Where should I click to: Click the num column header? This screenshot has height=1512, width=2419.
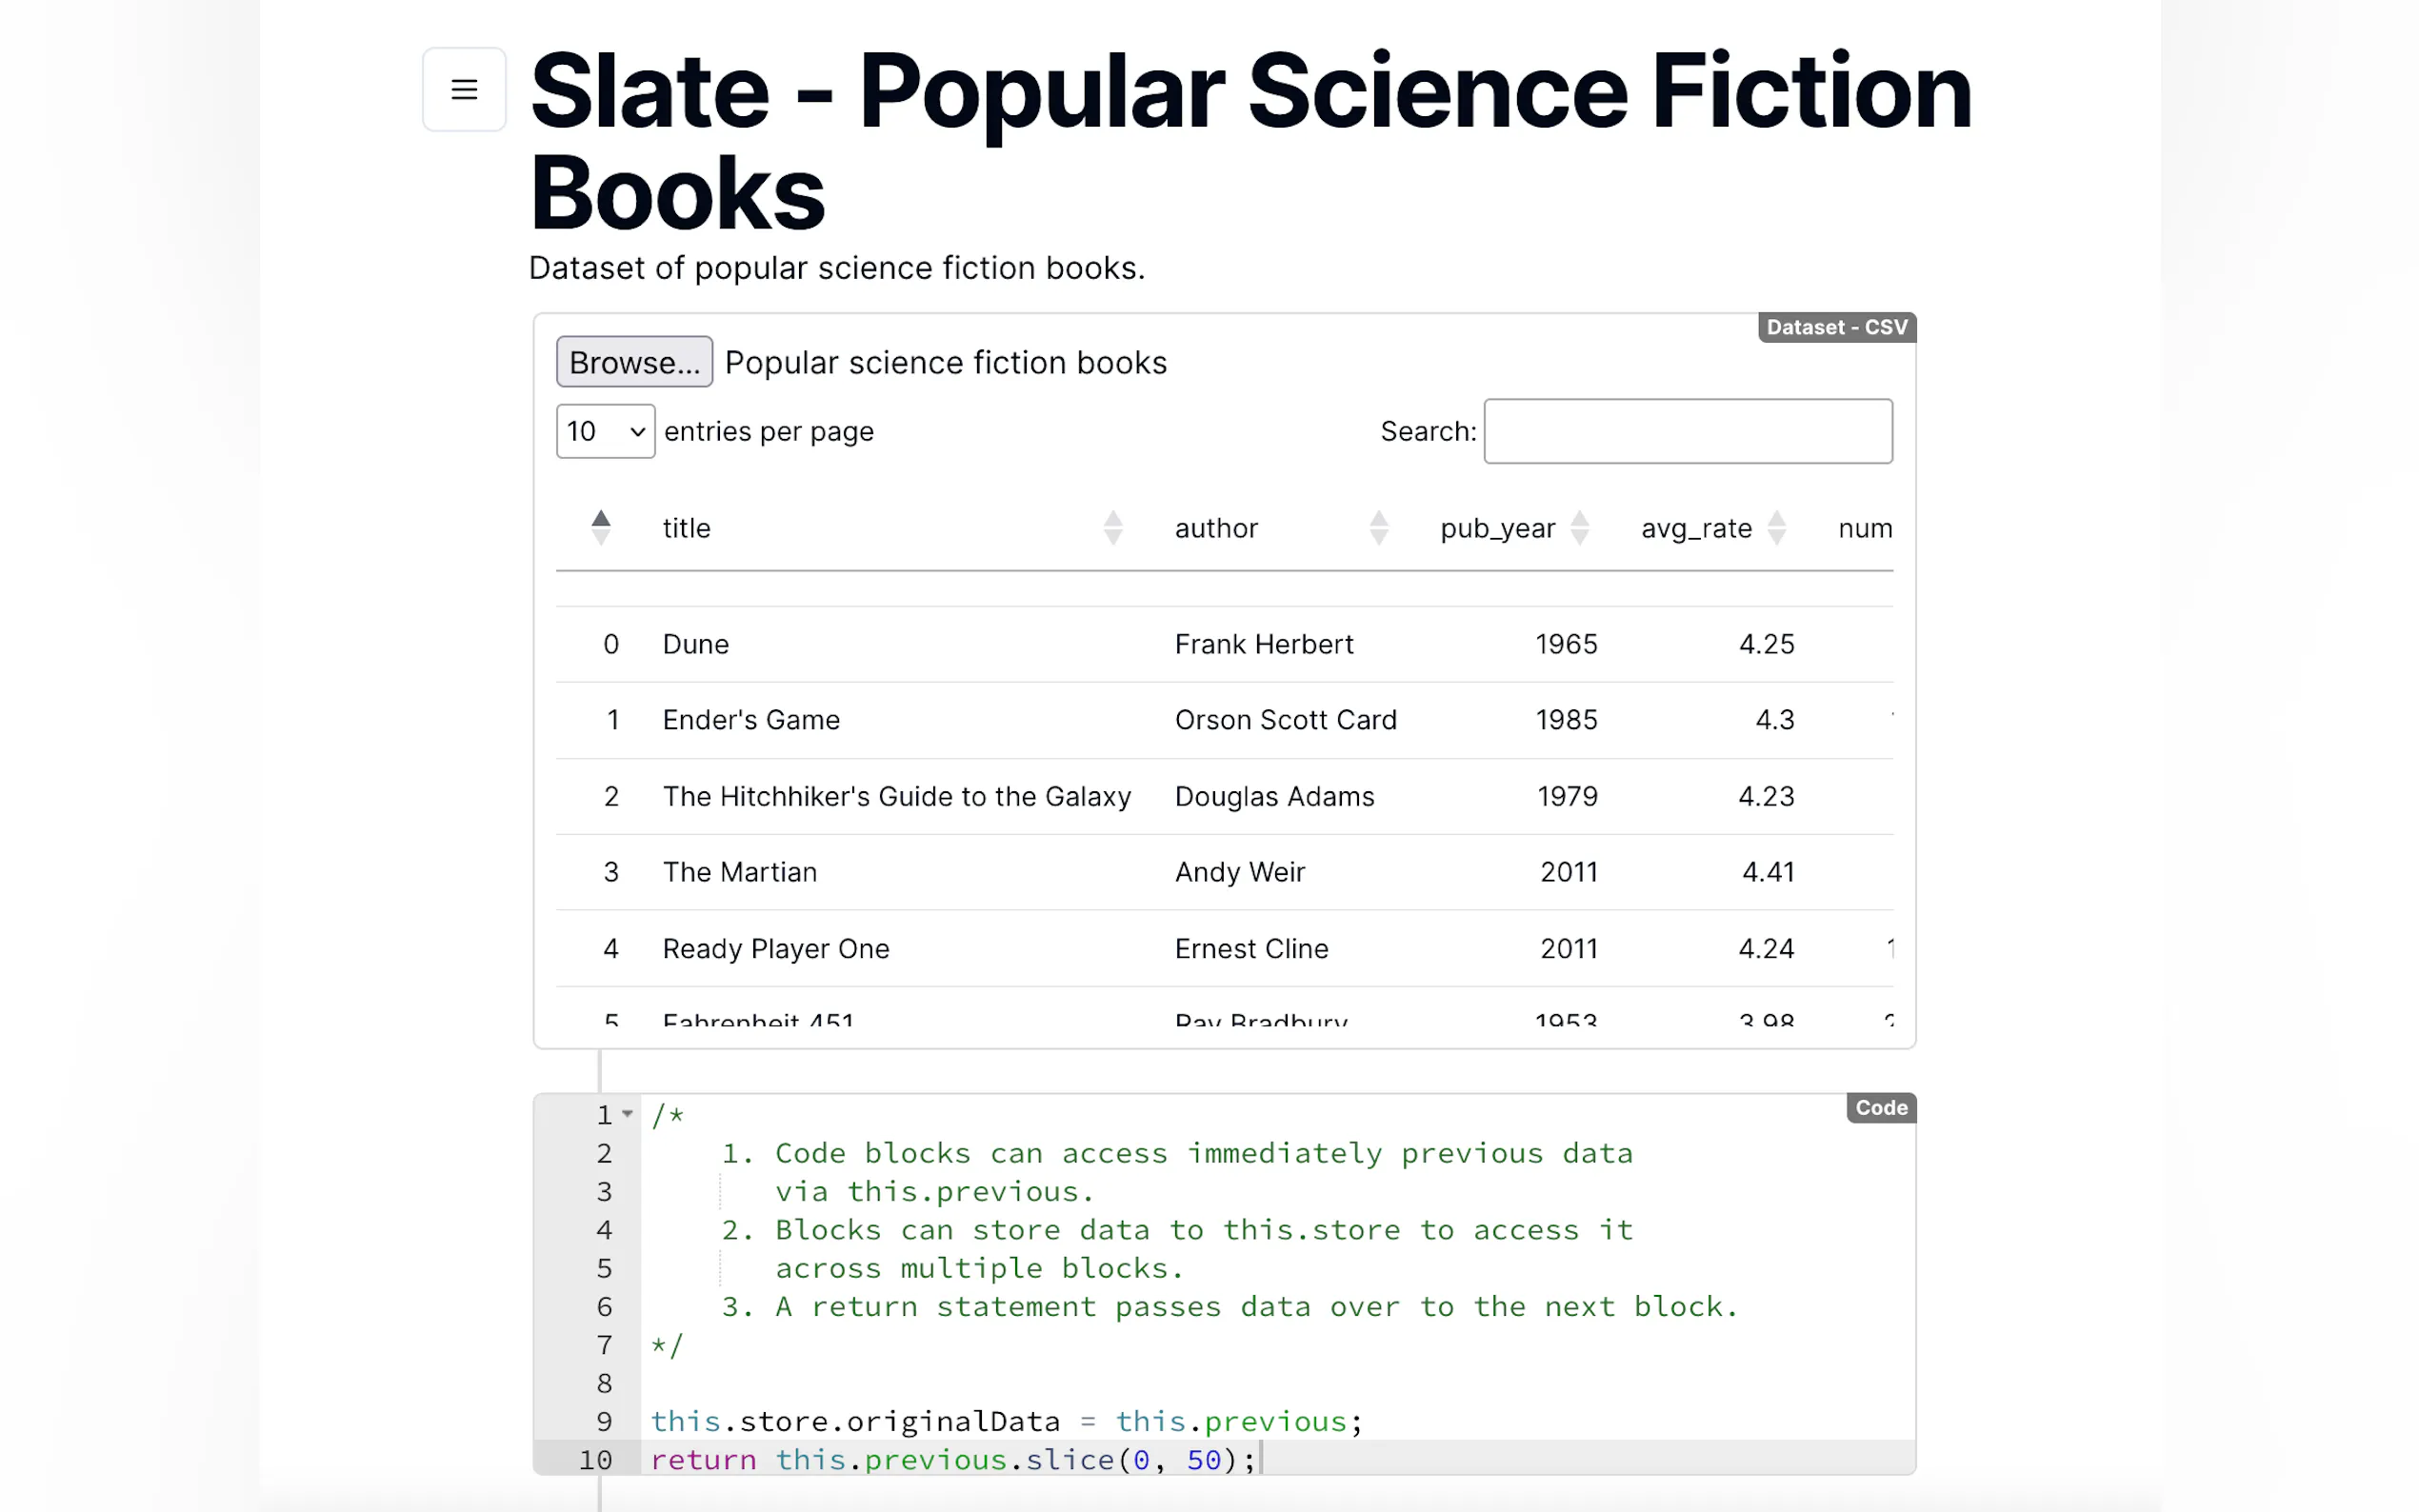1864,528
